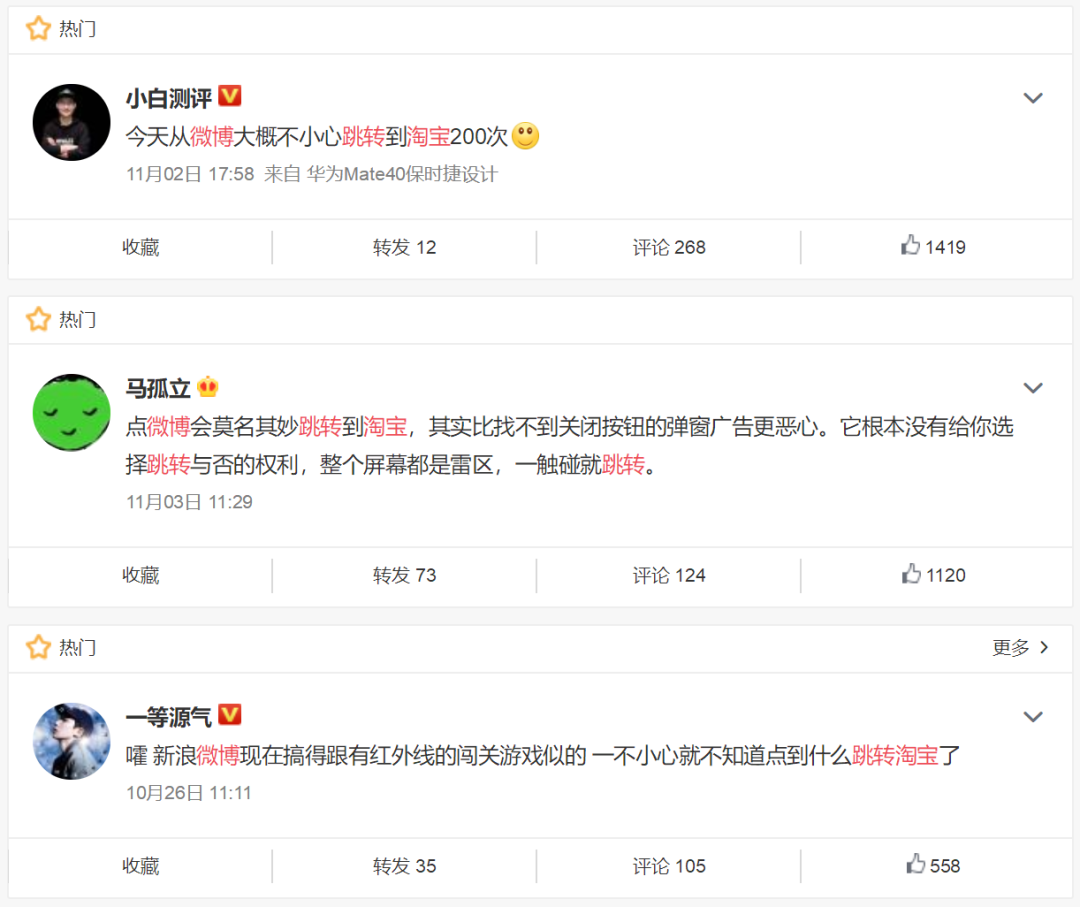
Task: Open the 评论 105 comments
Action: pos(669,866)
